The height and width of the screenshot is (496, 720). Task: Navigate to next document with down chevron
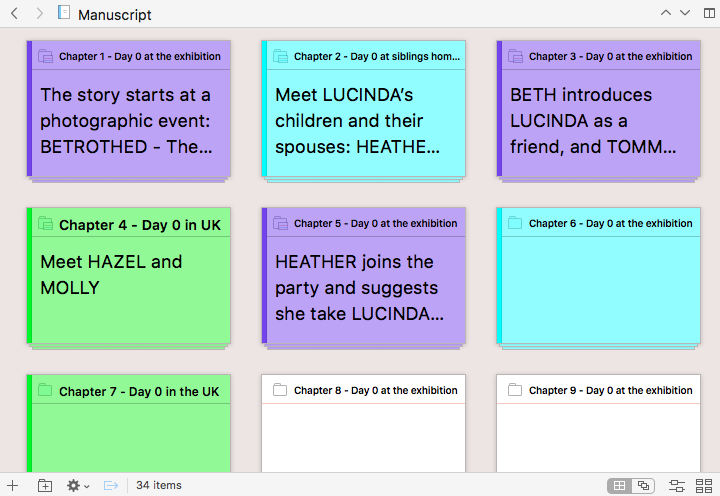[x=685, y=13]
